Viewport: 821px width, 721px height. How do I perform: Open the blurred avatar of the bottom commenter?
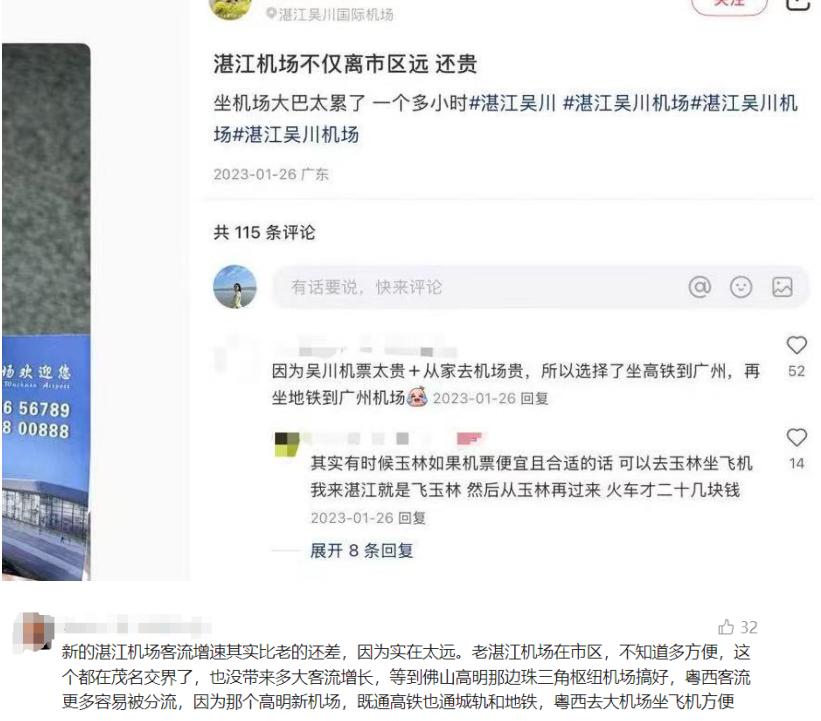34,633
